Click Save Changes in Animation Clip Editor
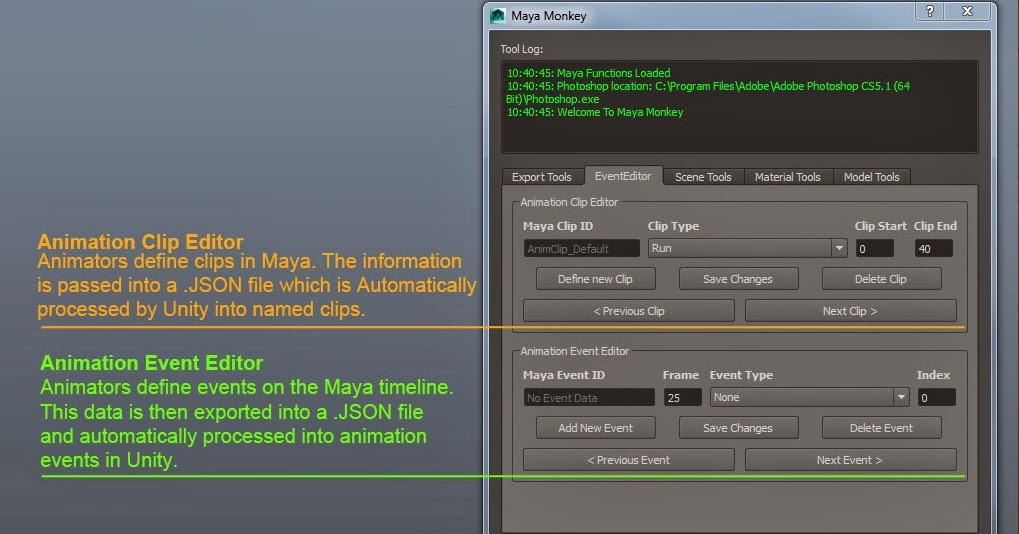Screen dimensions: 1019x534 click(738, 279)
